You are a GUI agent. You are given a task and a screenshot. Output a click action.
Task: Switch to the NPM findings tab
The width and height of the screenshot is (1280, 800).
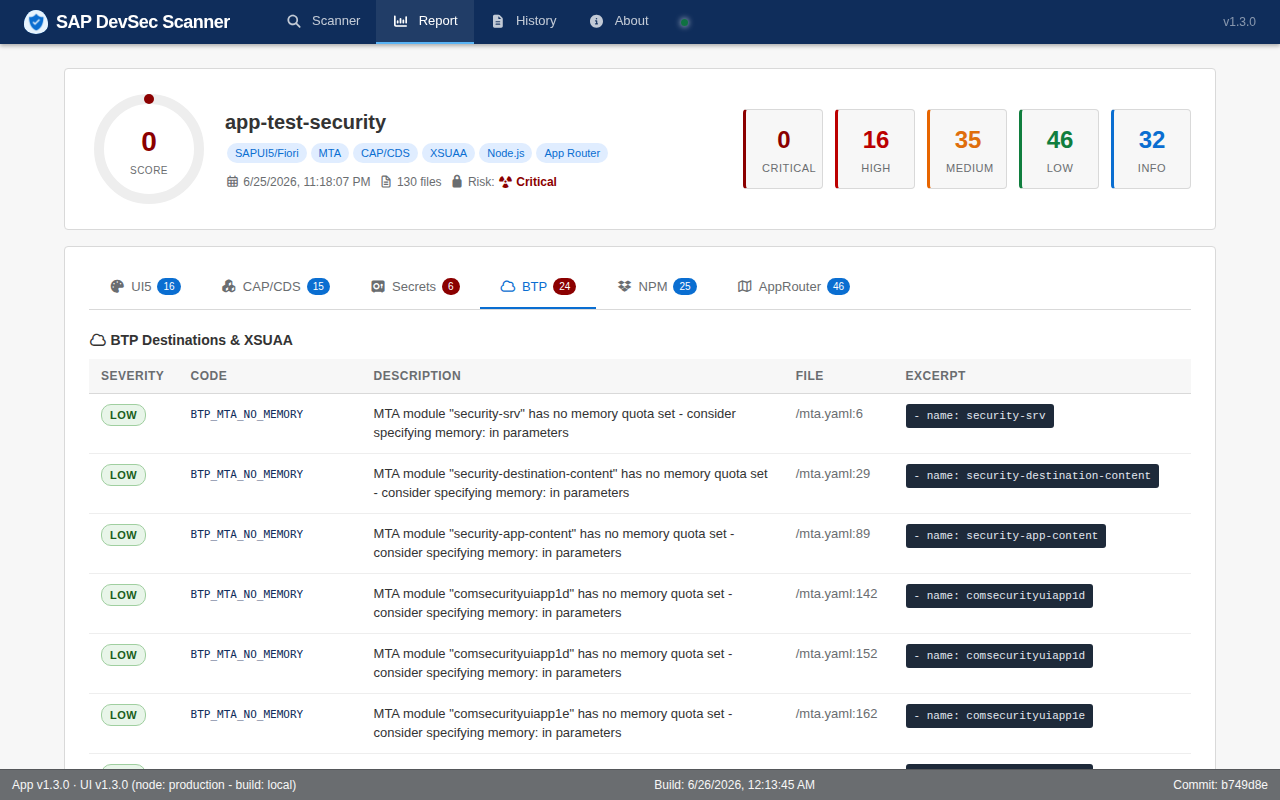click(x=657, y=287)
